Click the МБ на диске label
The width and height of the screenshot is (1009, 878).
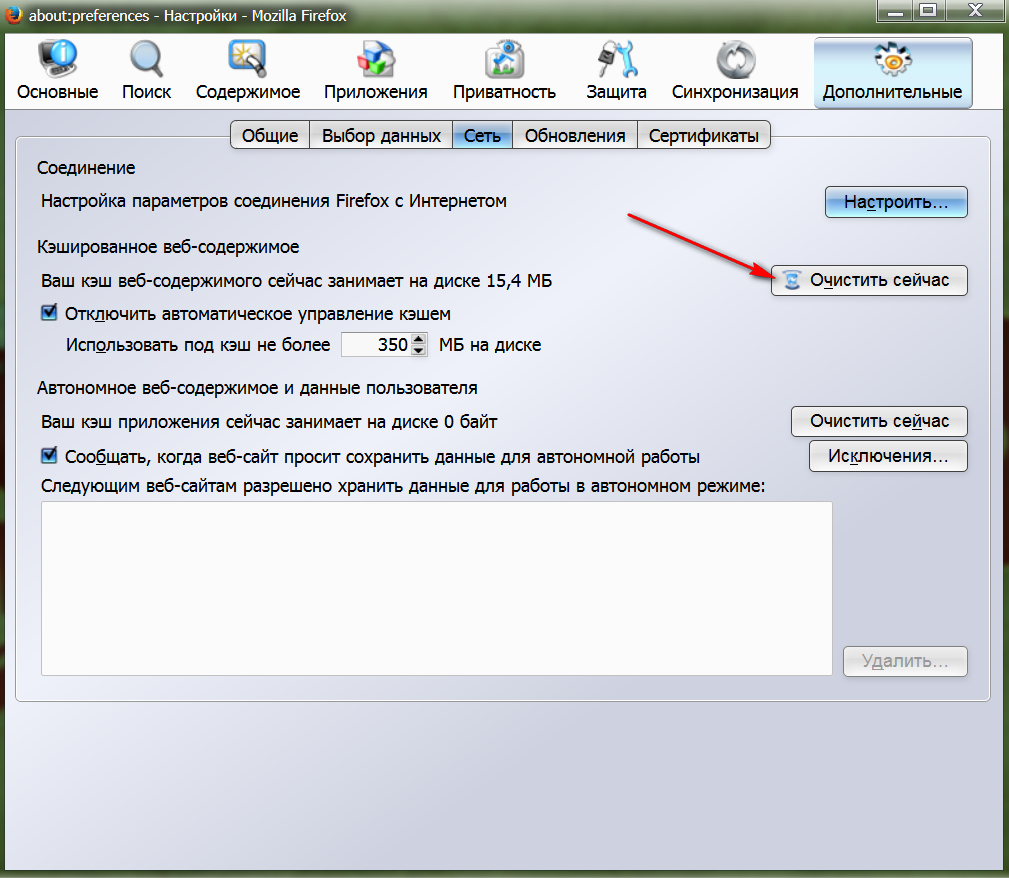pos(490,345)
